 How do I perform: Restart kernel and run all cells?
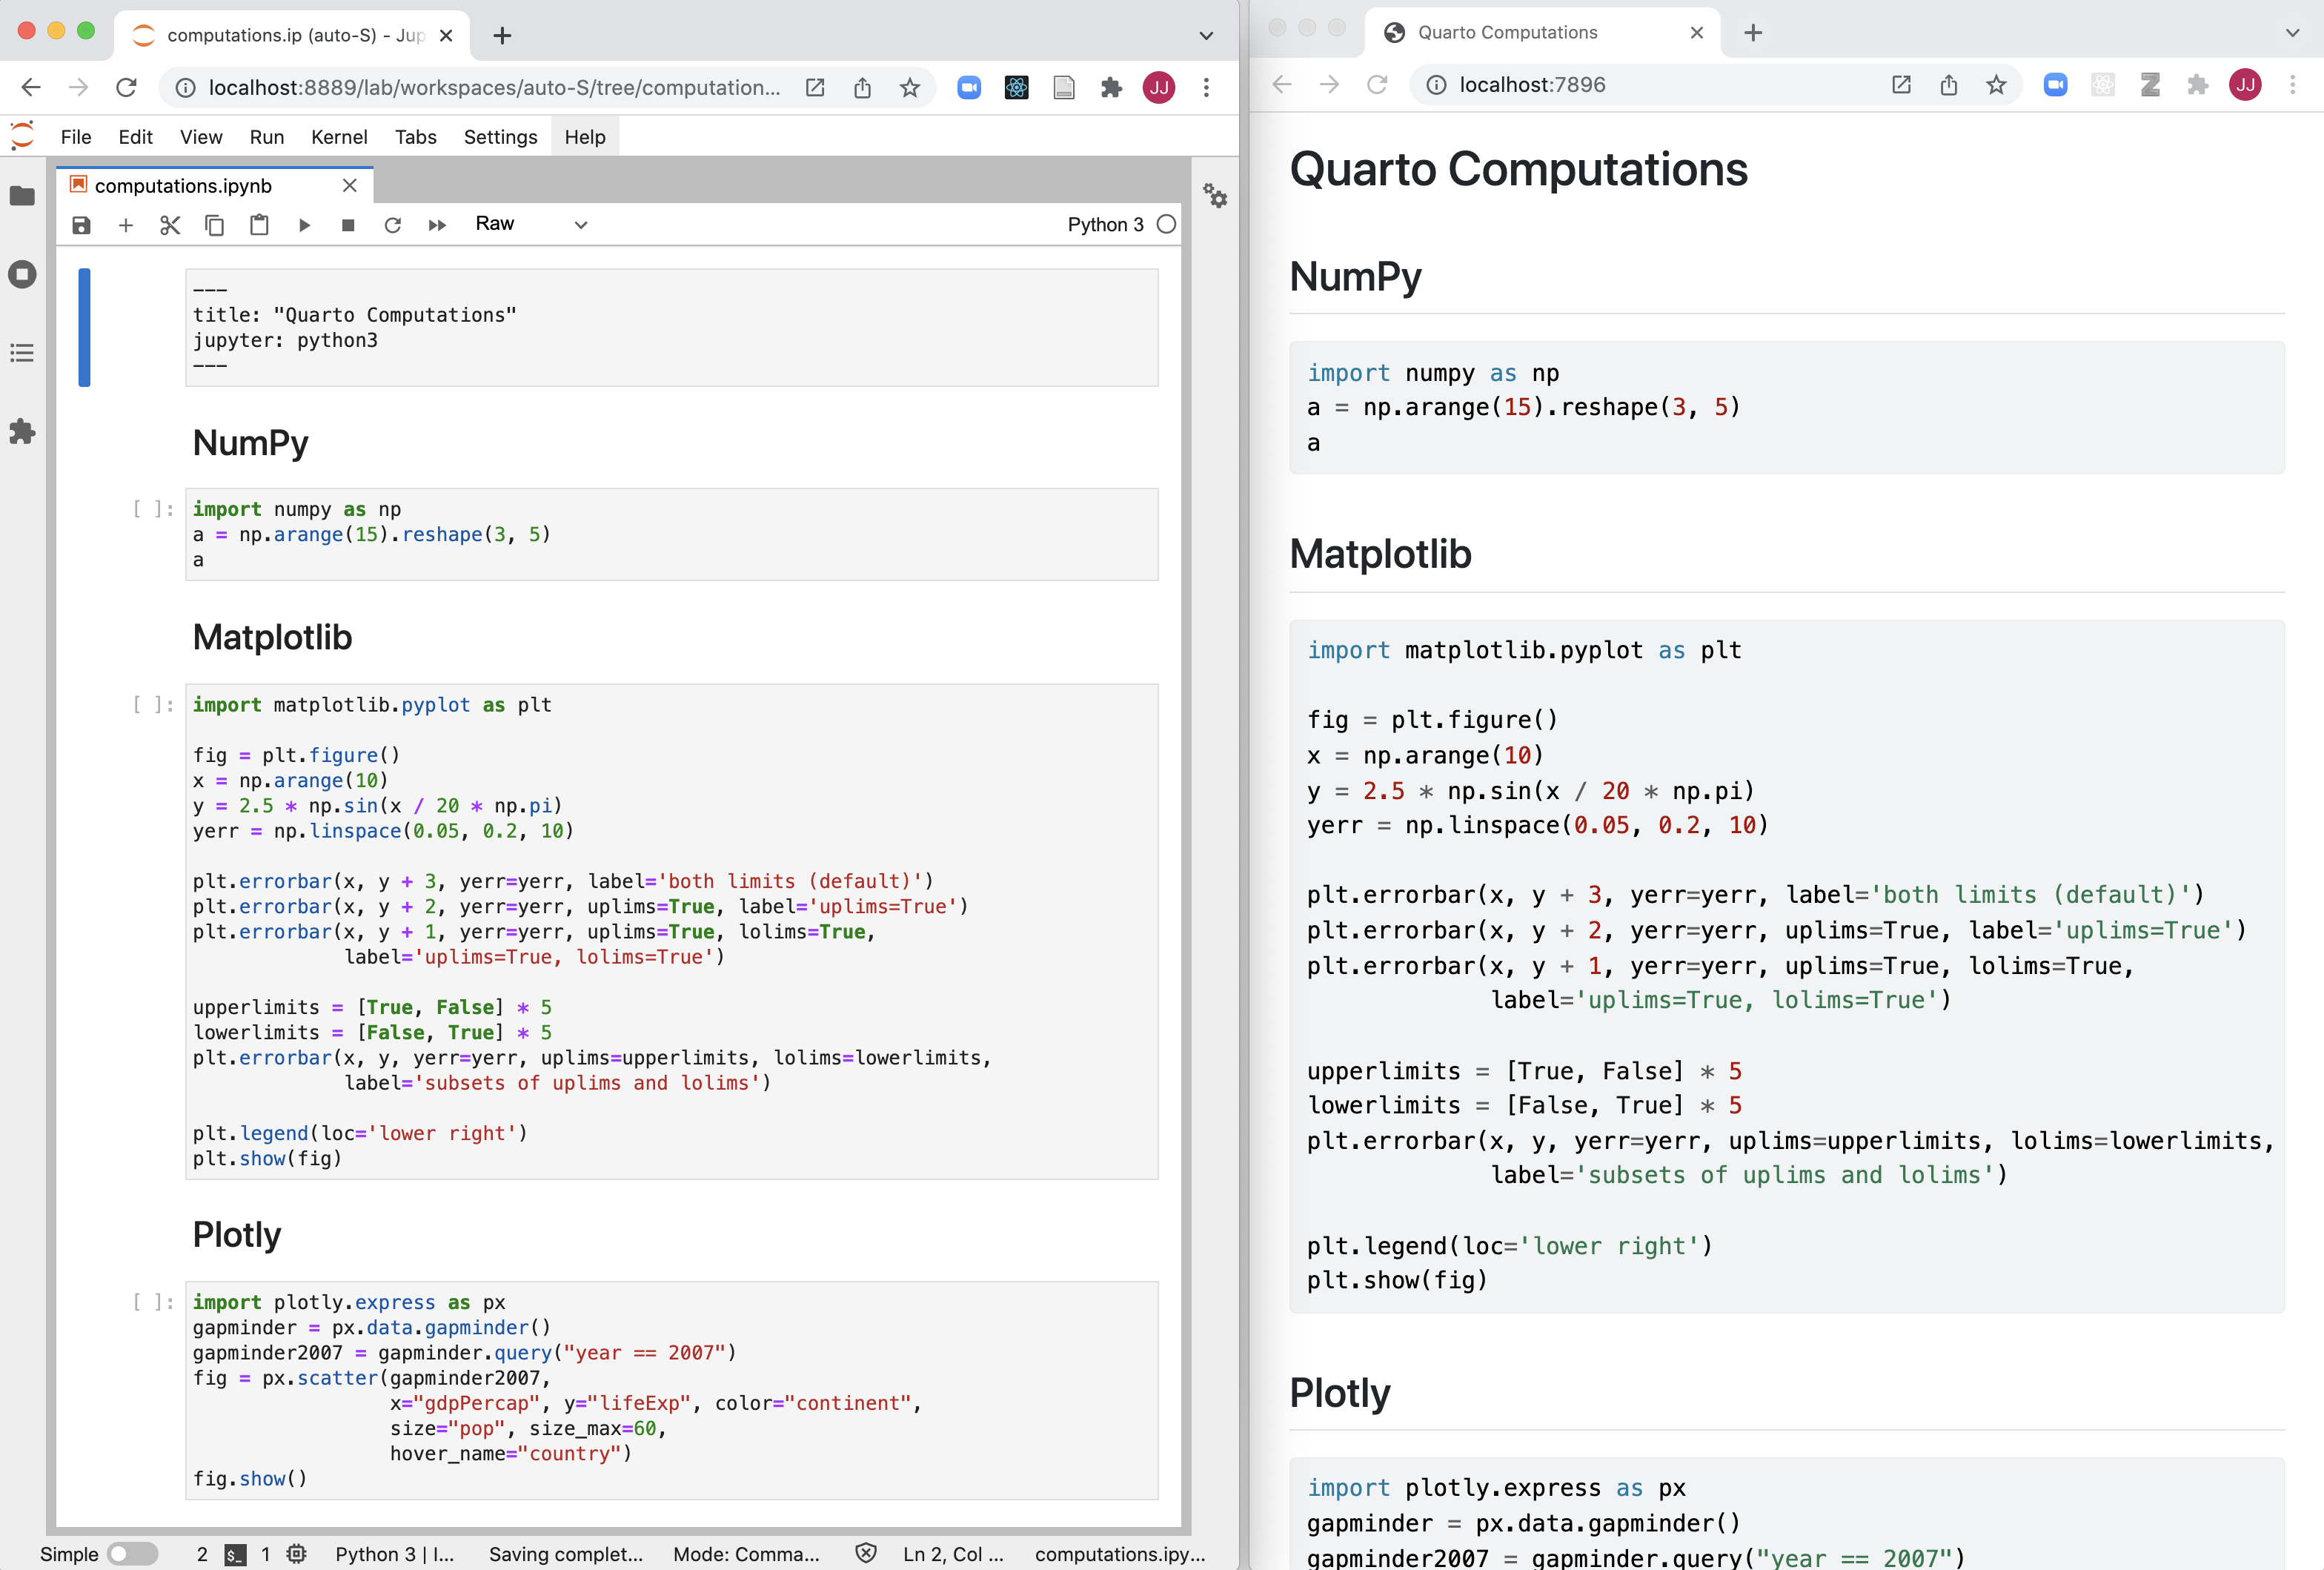[x=437, y=225]
